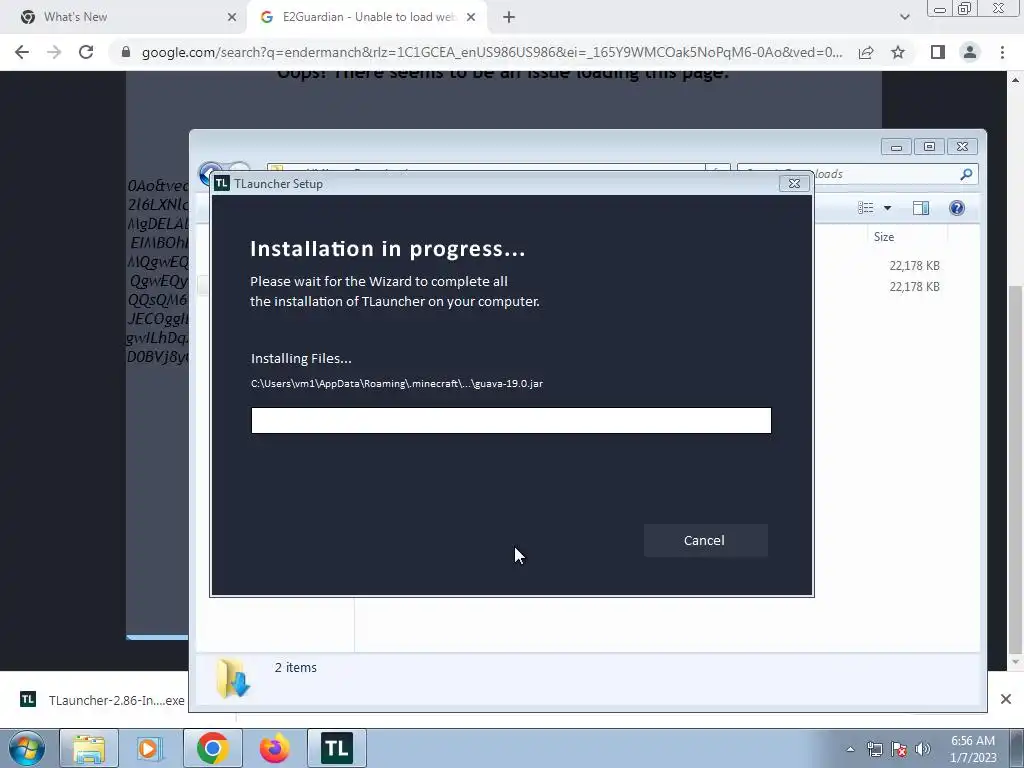Image resolution: width=1024 pixels, height=768 pixels.
Task: Click '2 items' status text in Explorer
Action: pyautogui.click(x=296, y=667)
